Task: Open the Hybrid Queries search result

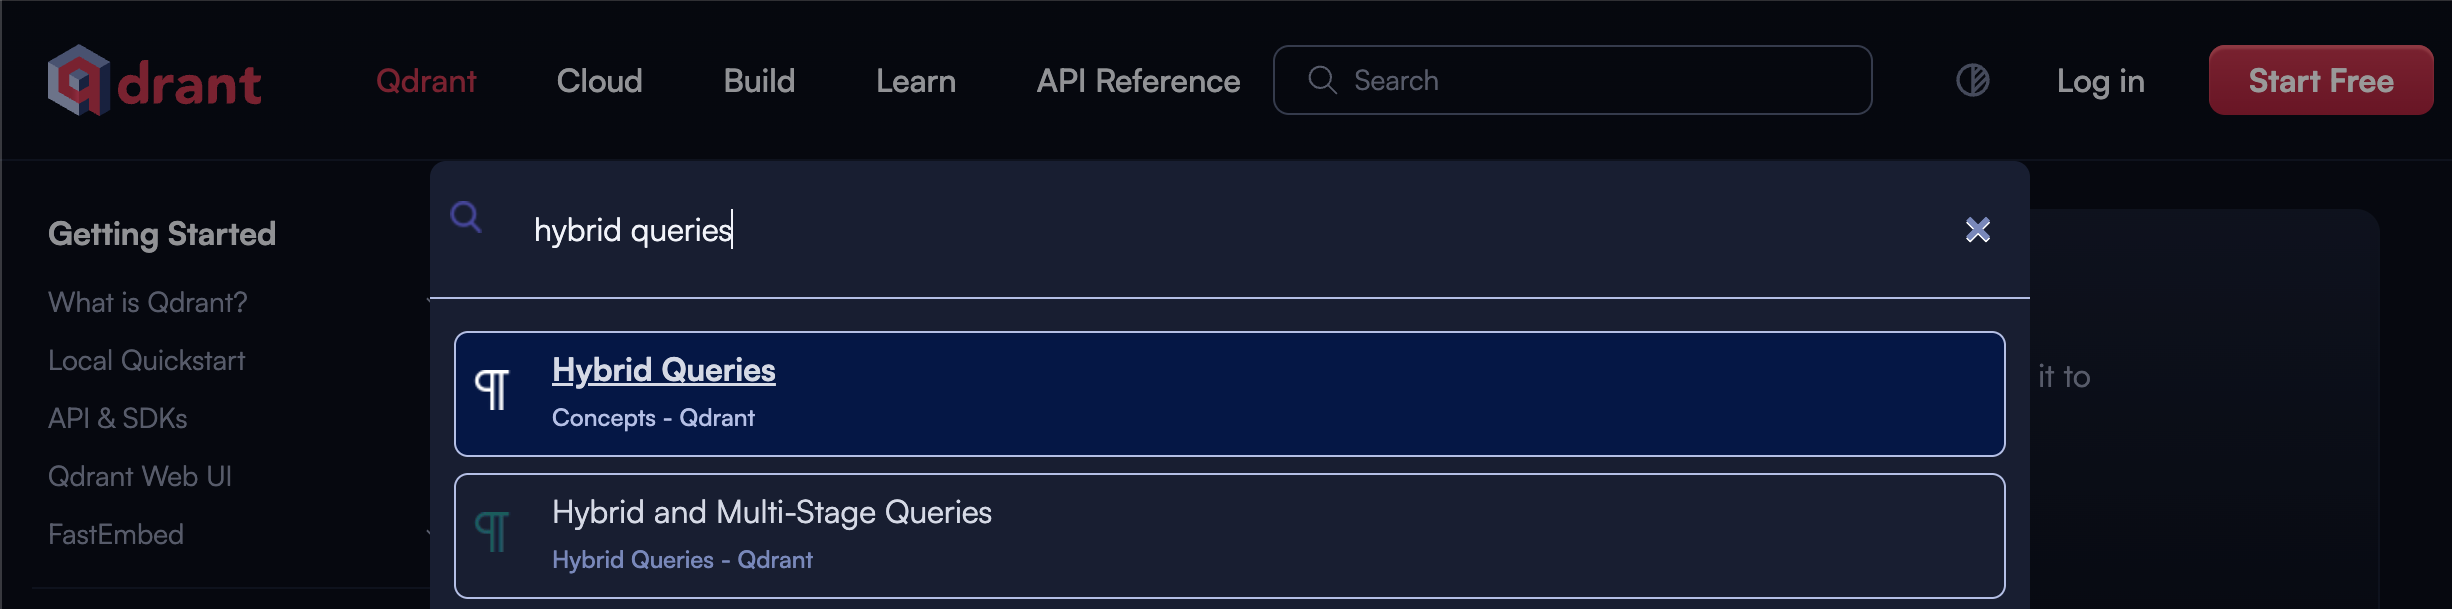Action: tap(663, 371)
